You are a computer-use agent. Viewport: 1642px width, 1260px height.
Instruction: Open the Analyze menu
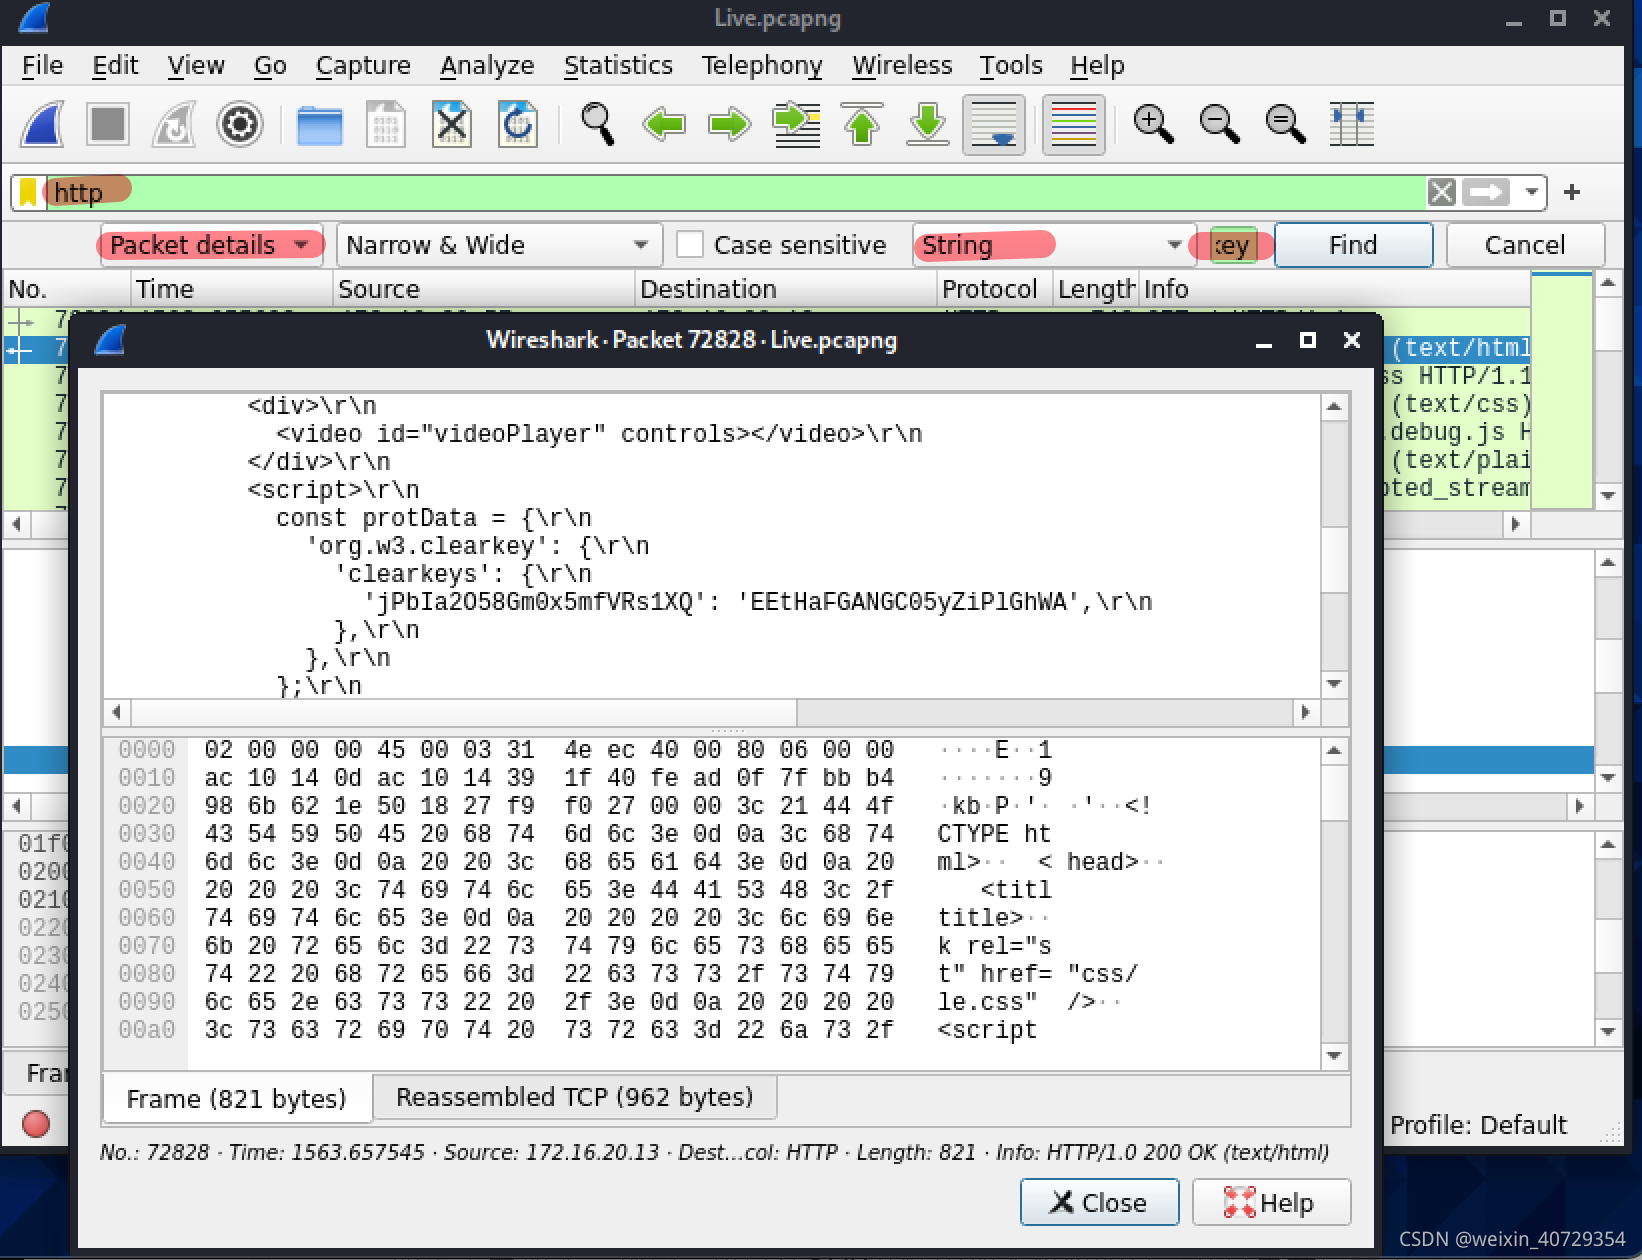487,65
